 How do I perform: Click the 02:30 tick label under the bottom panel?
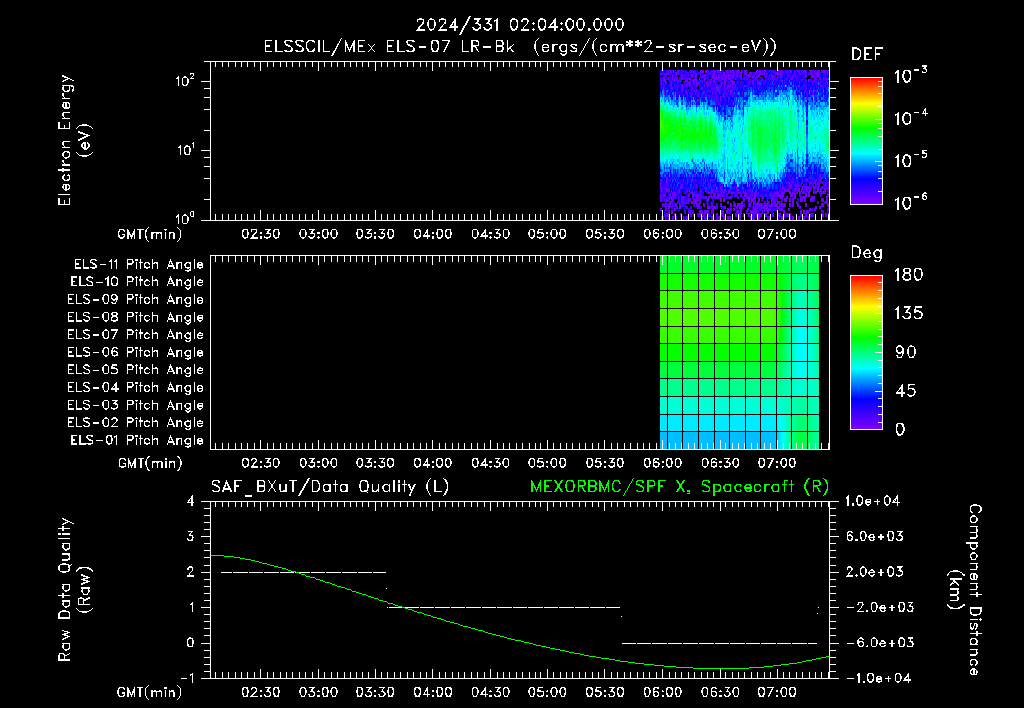tap(261, 692)
